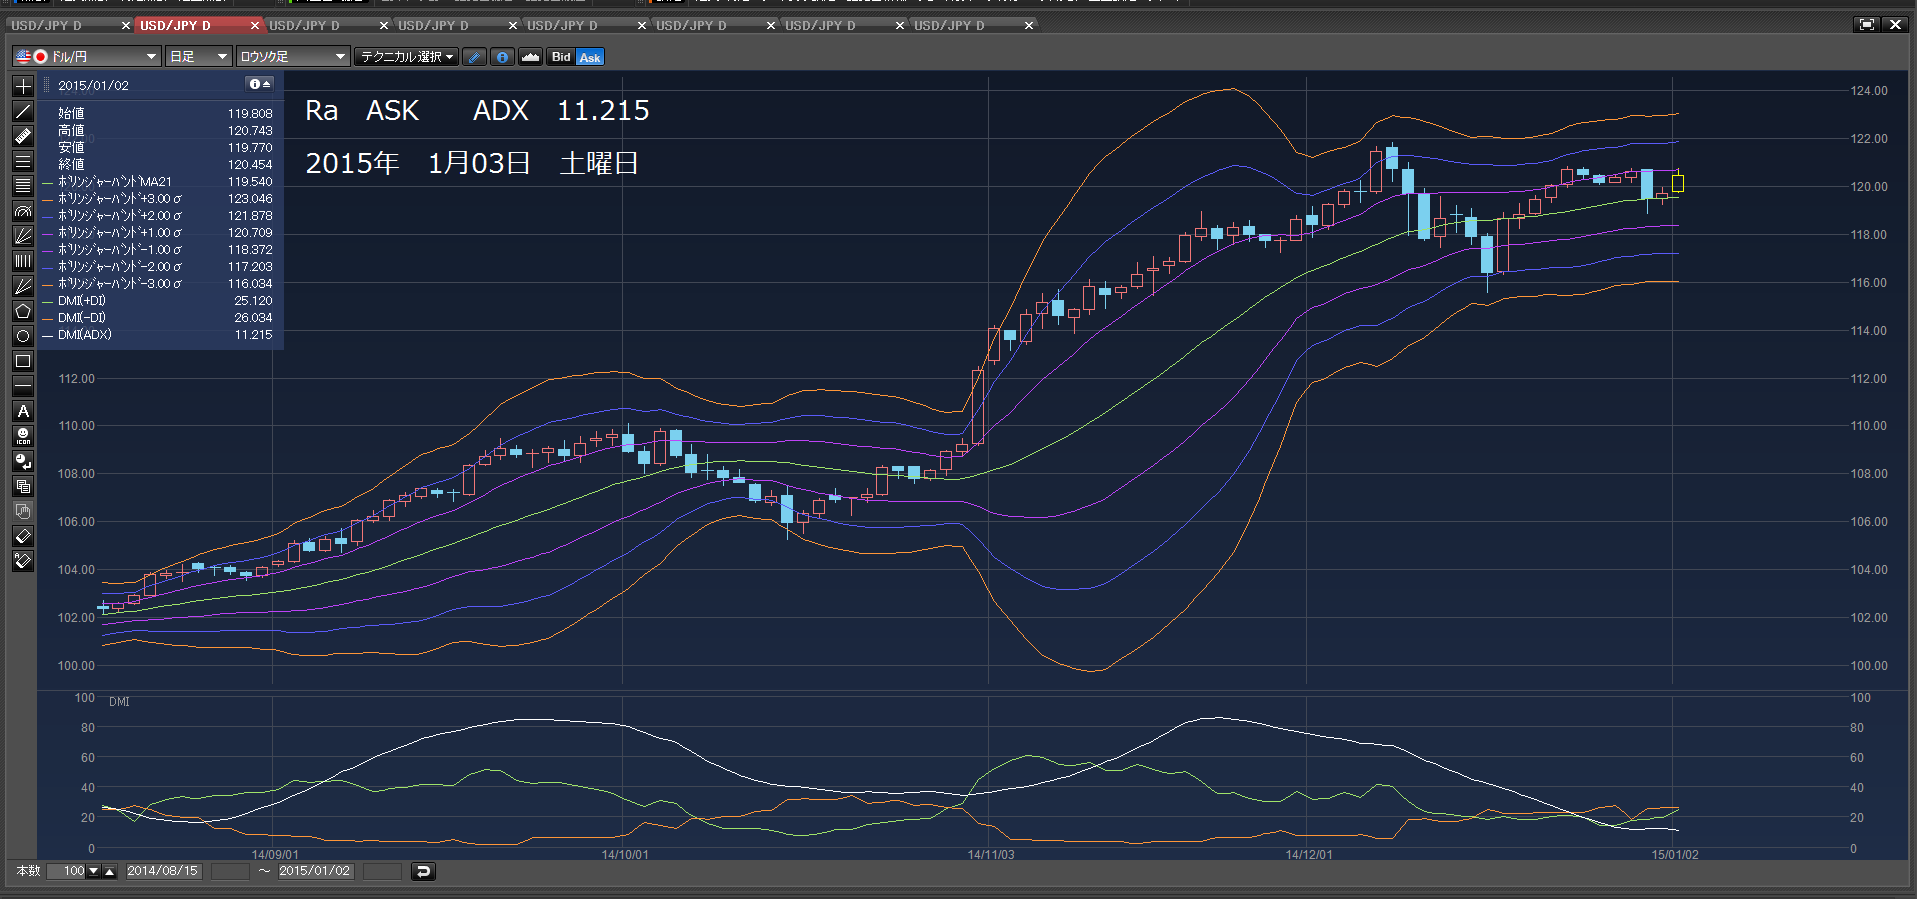This screenshot has height=899, width=1917.
Task: Increase the bar count with up arrow
Action: [x=110, y=871]
